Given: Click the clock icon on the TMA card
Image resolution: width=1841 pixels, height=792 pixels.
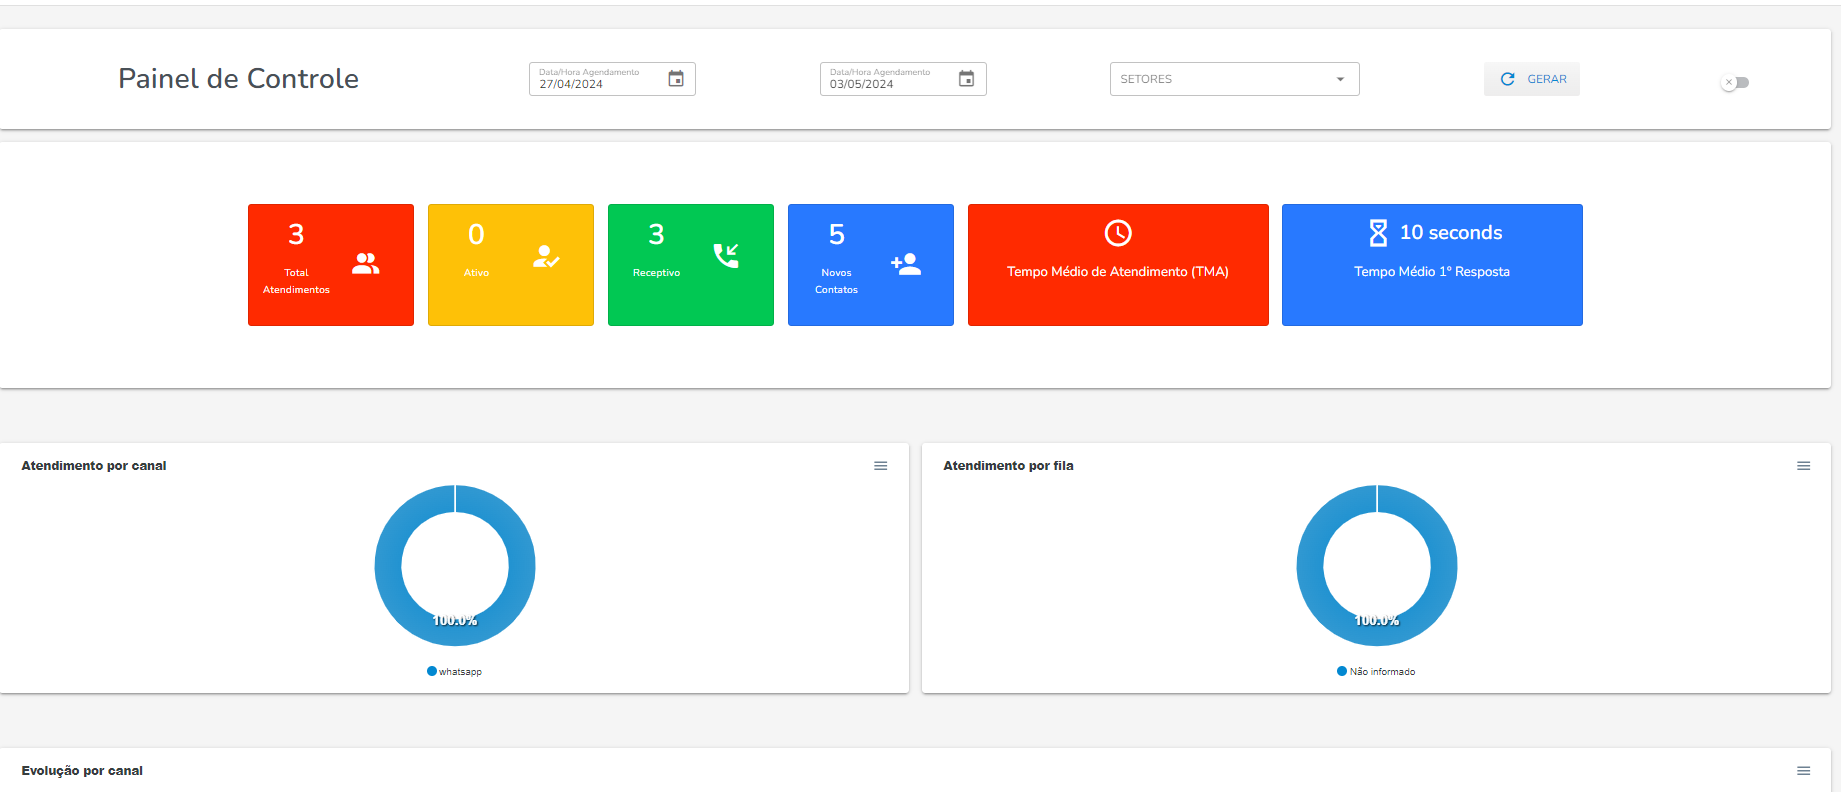Looking at the screenshot, I should click(1118, 233).
